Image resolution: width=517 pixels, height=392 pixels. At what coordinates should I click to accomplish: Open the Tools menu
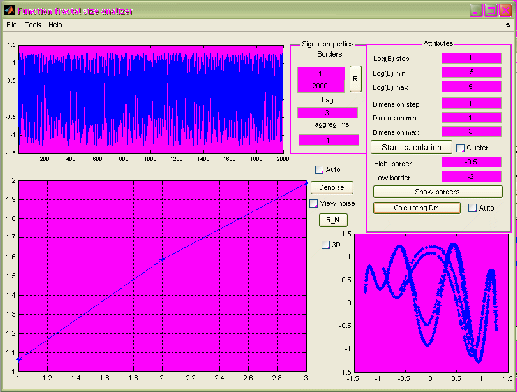pos(33,25)
